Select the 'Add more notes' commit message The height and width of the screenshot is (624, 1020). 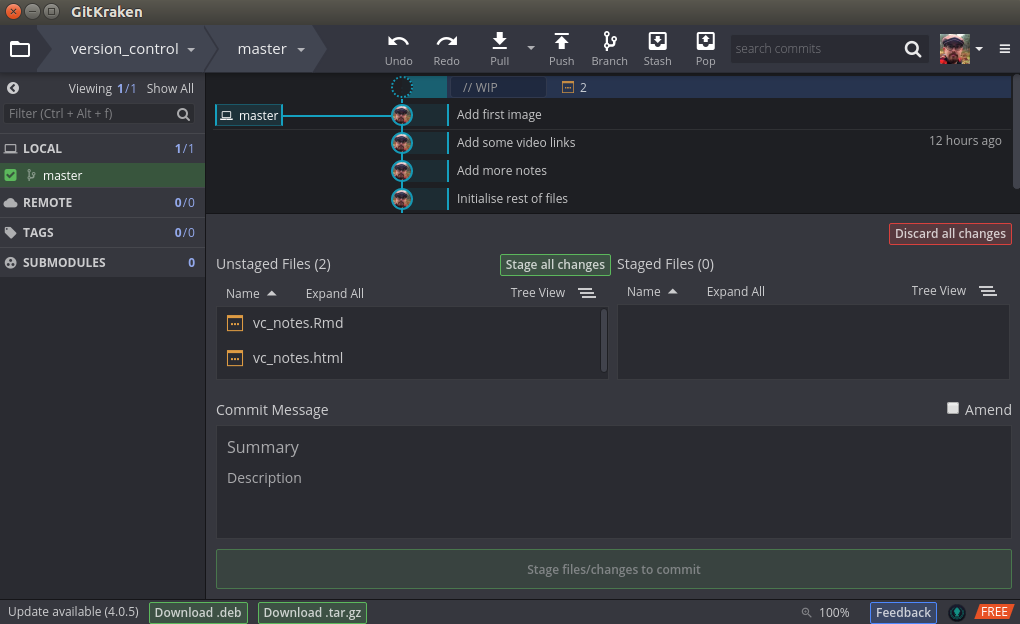502,170
